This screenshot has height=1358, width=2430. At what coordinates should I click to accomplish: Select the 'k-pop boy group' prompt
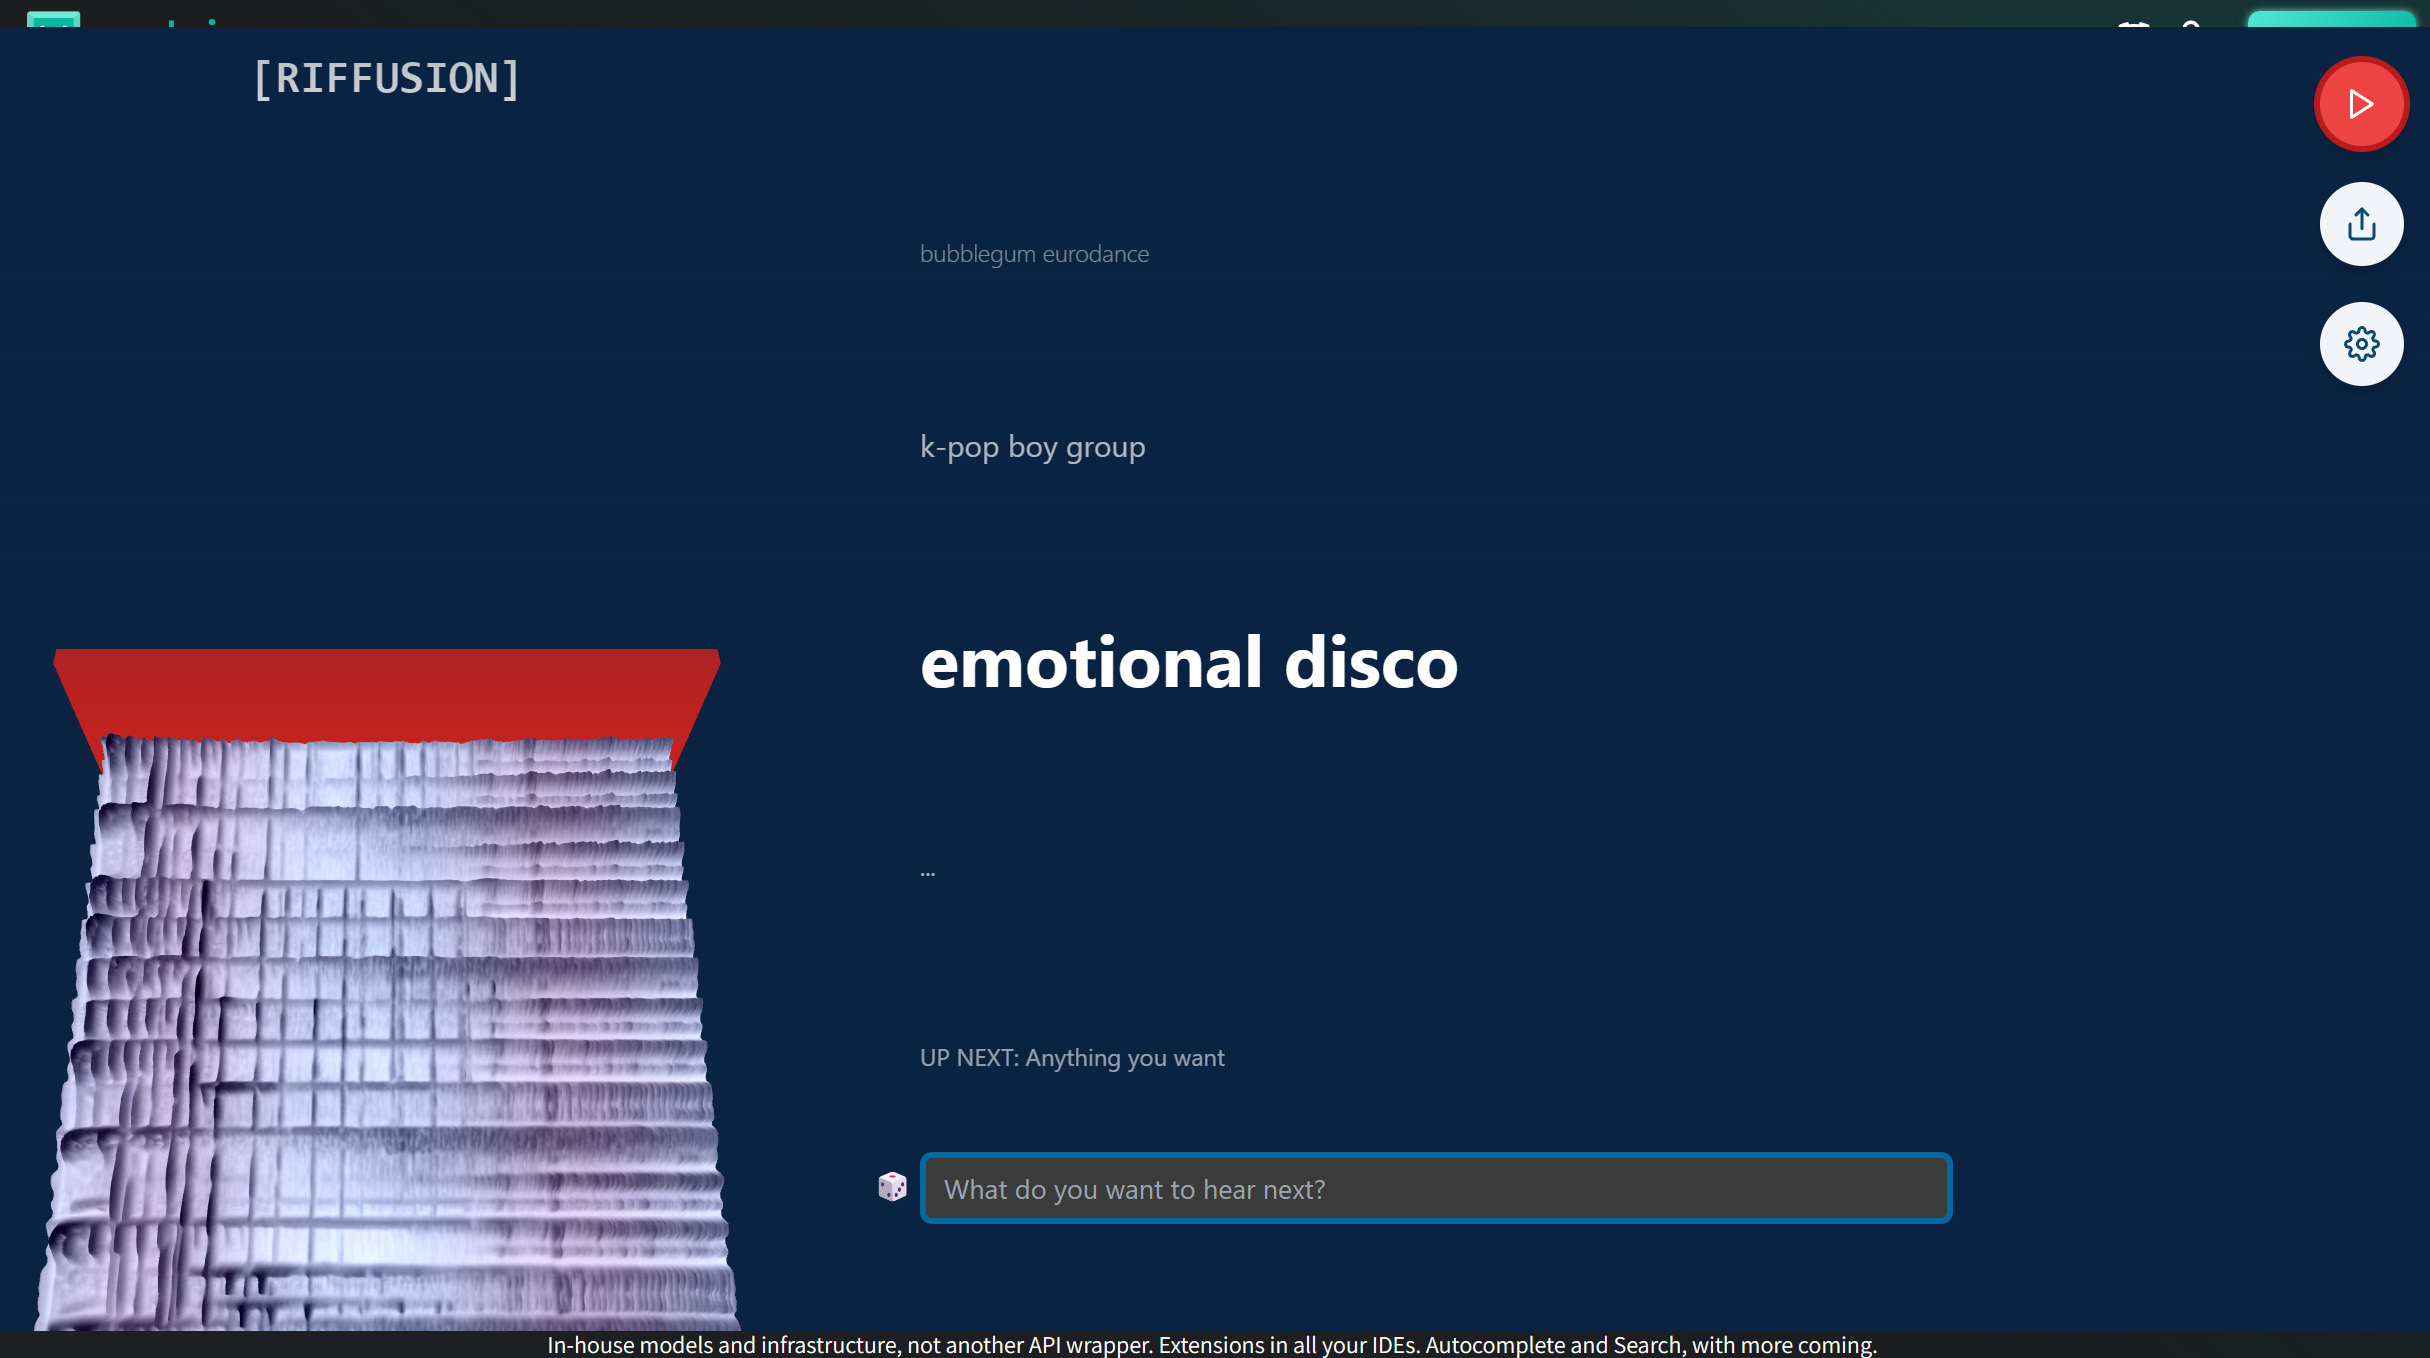(x=1032, y=447)
